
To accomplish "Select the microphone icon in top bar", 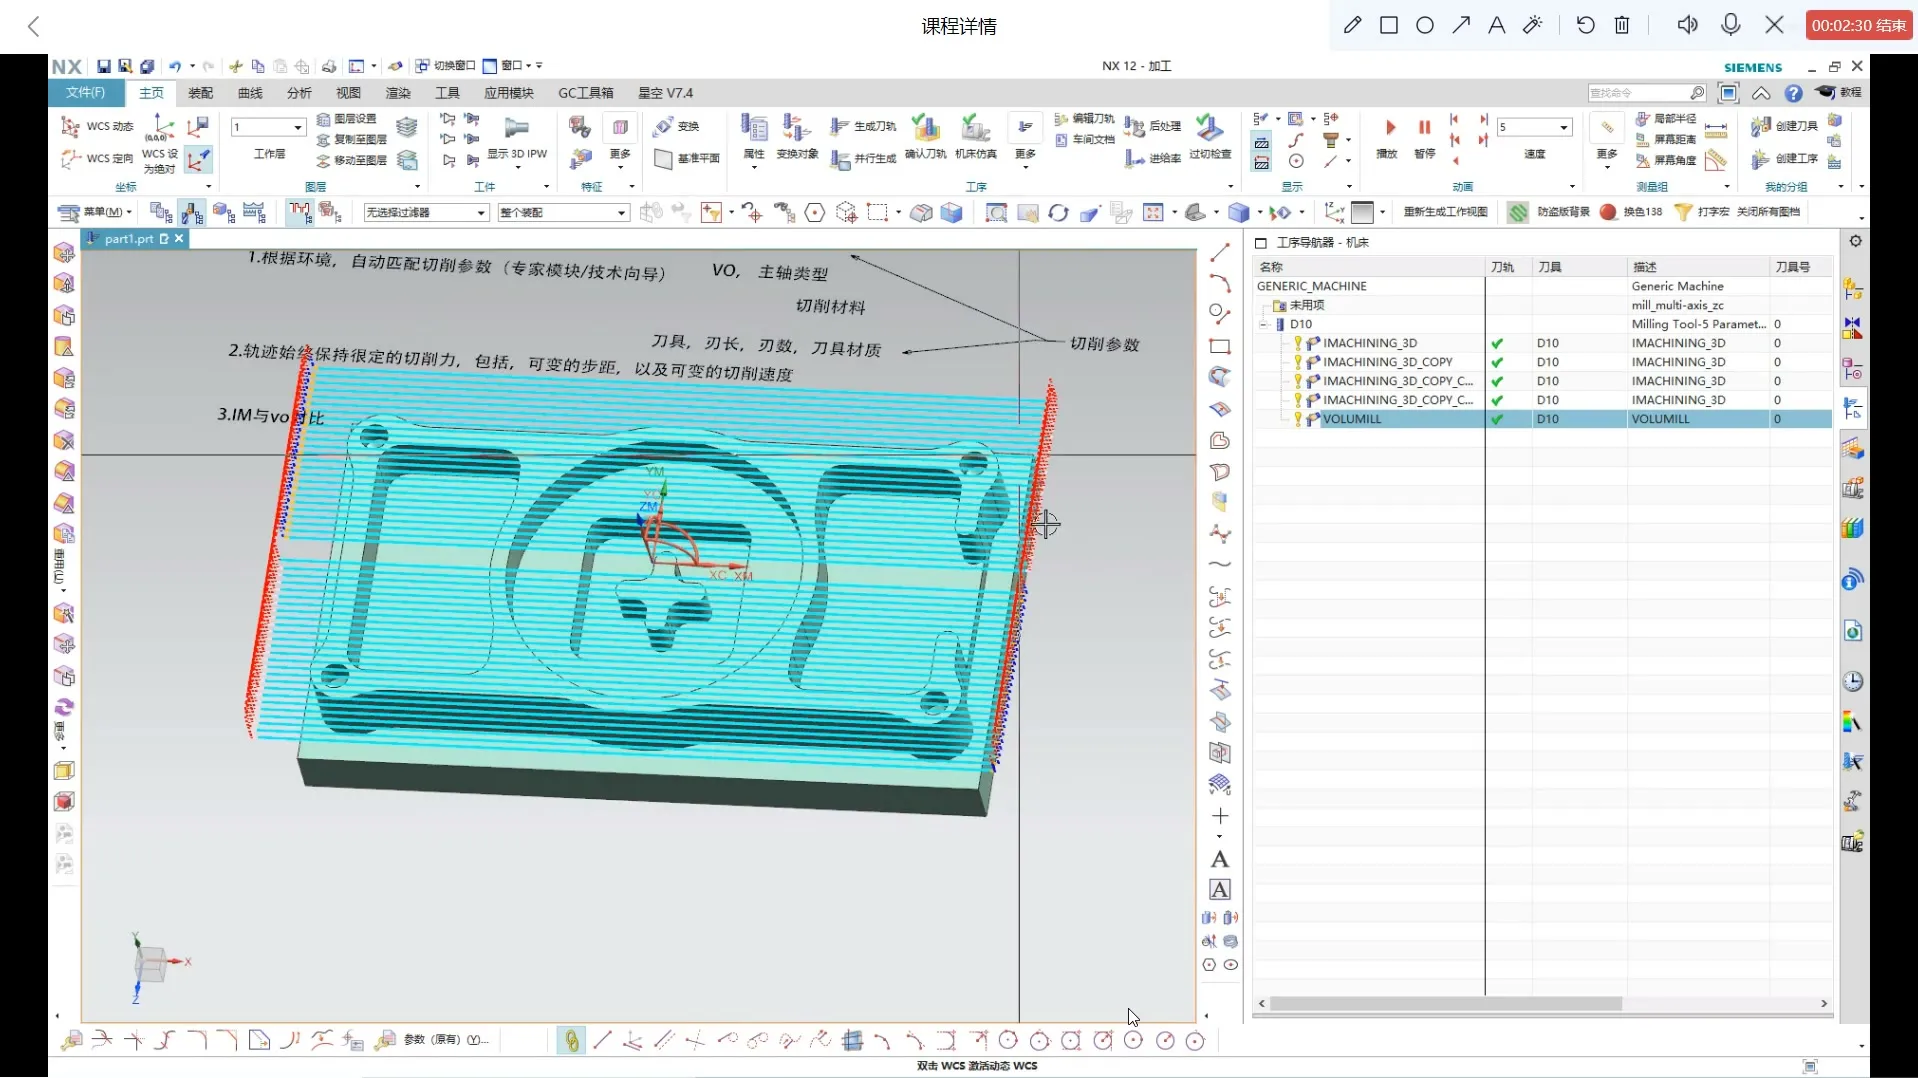I will pos(1730,25).
